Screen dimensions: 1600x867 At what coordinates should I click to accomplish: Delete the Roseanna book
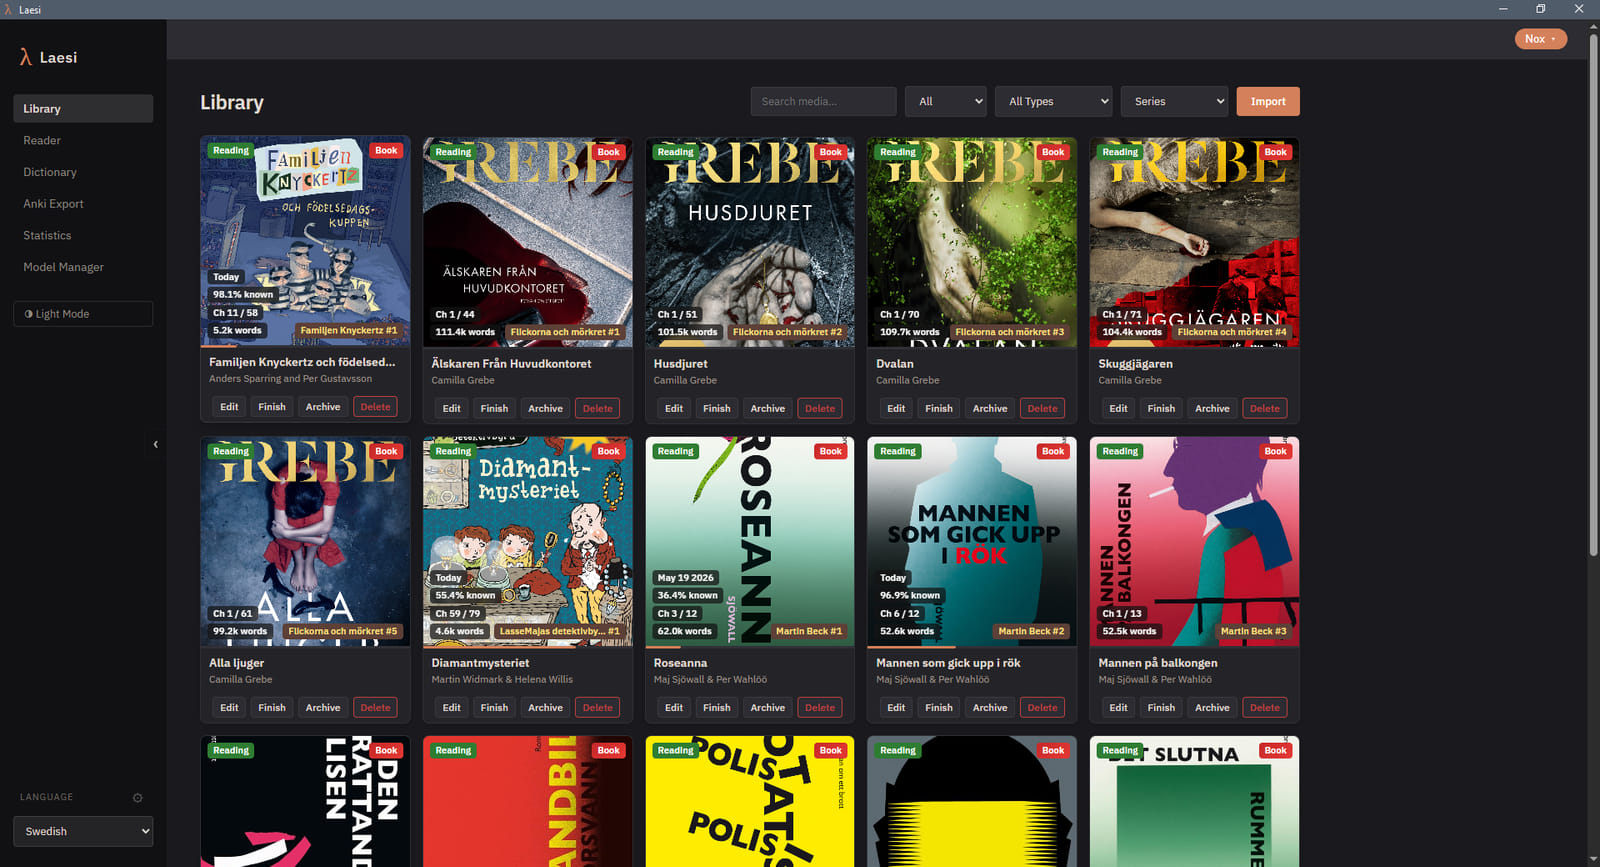[x=820, y=707]
